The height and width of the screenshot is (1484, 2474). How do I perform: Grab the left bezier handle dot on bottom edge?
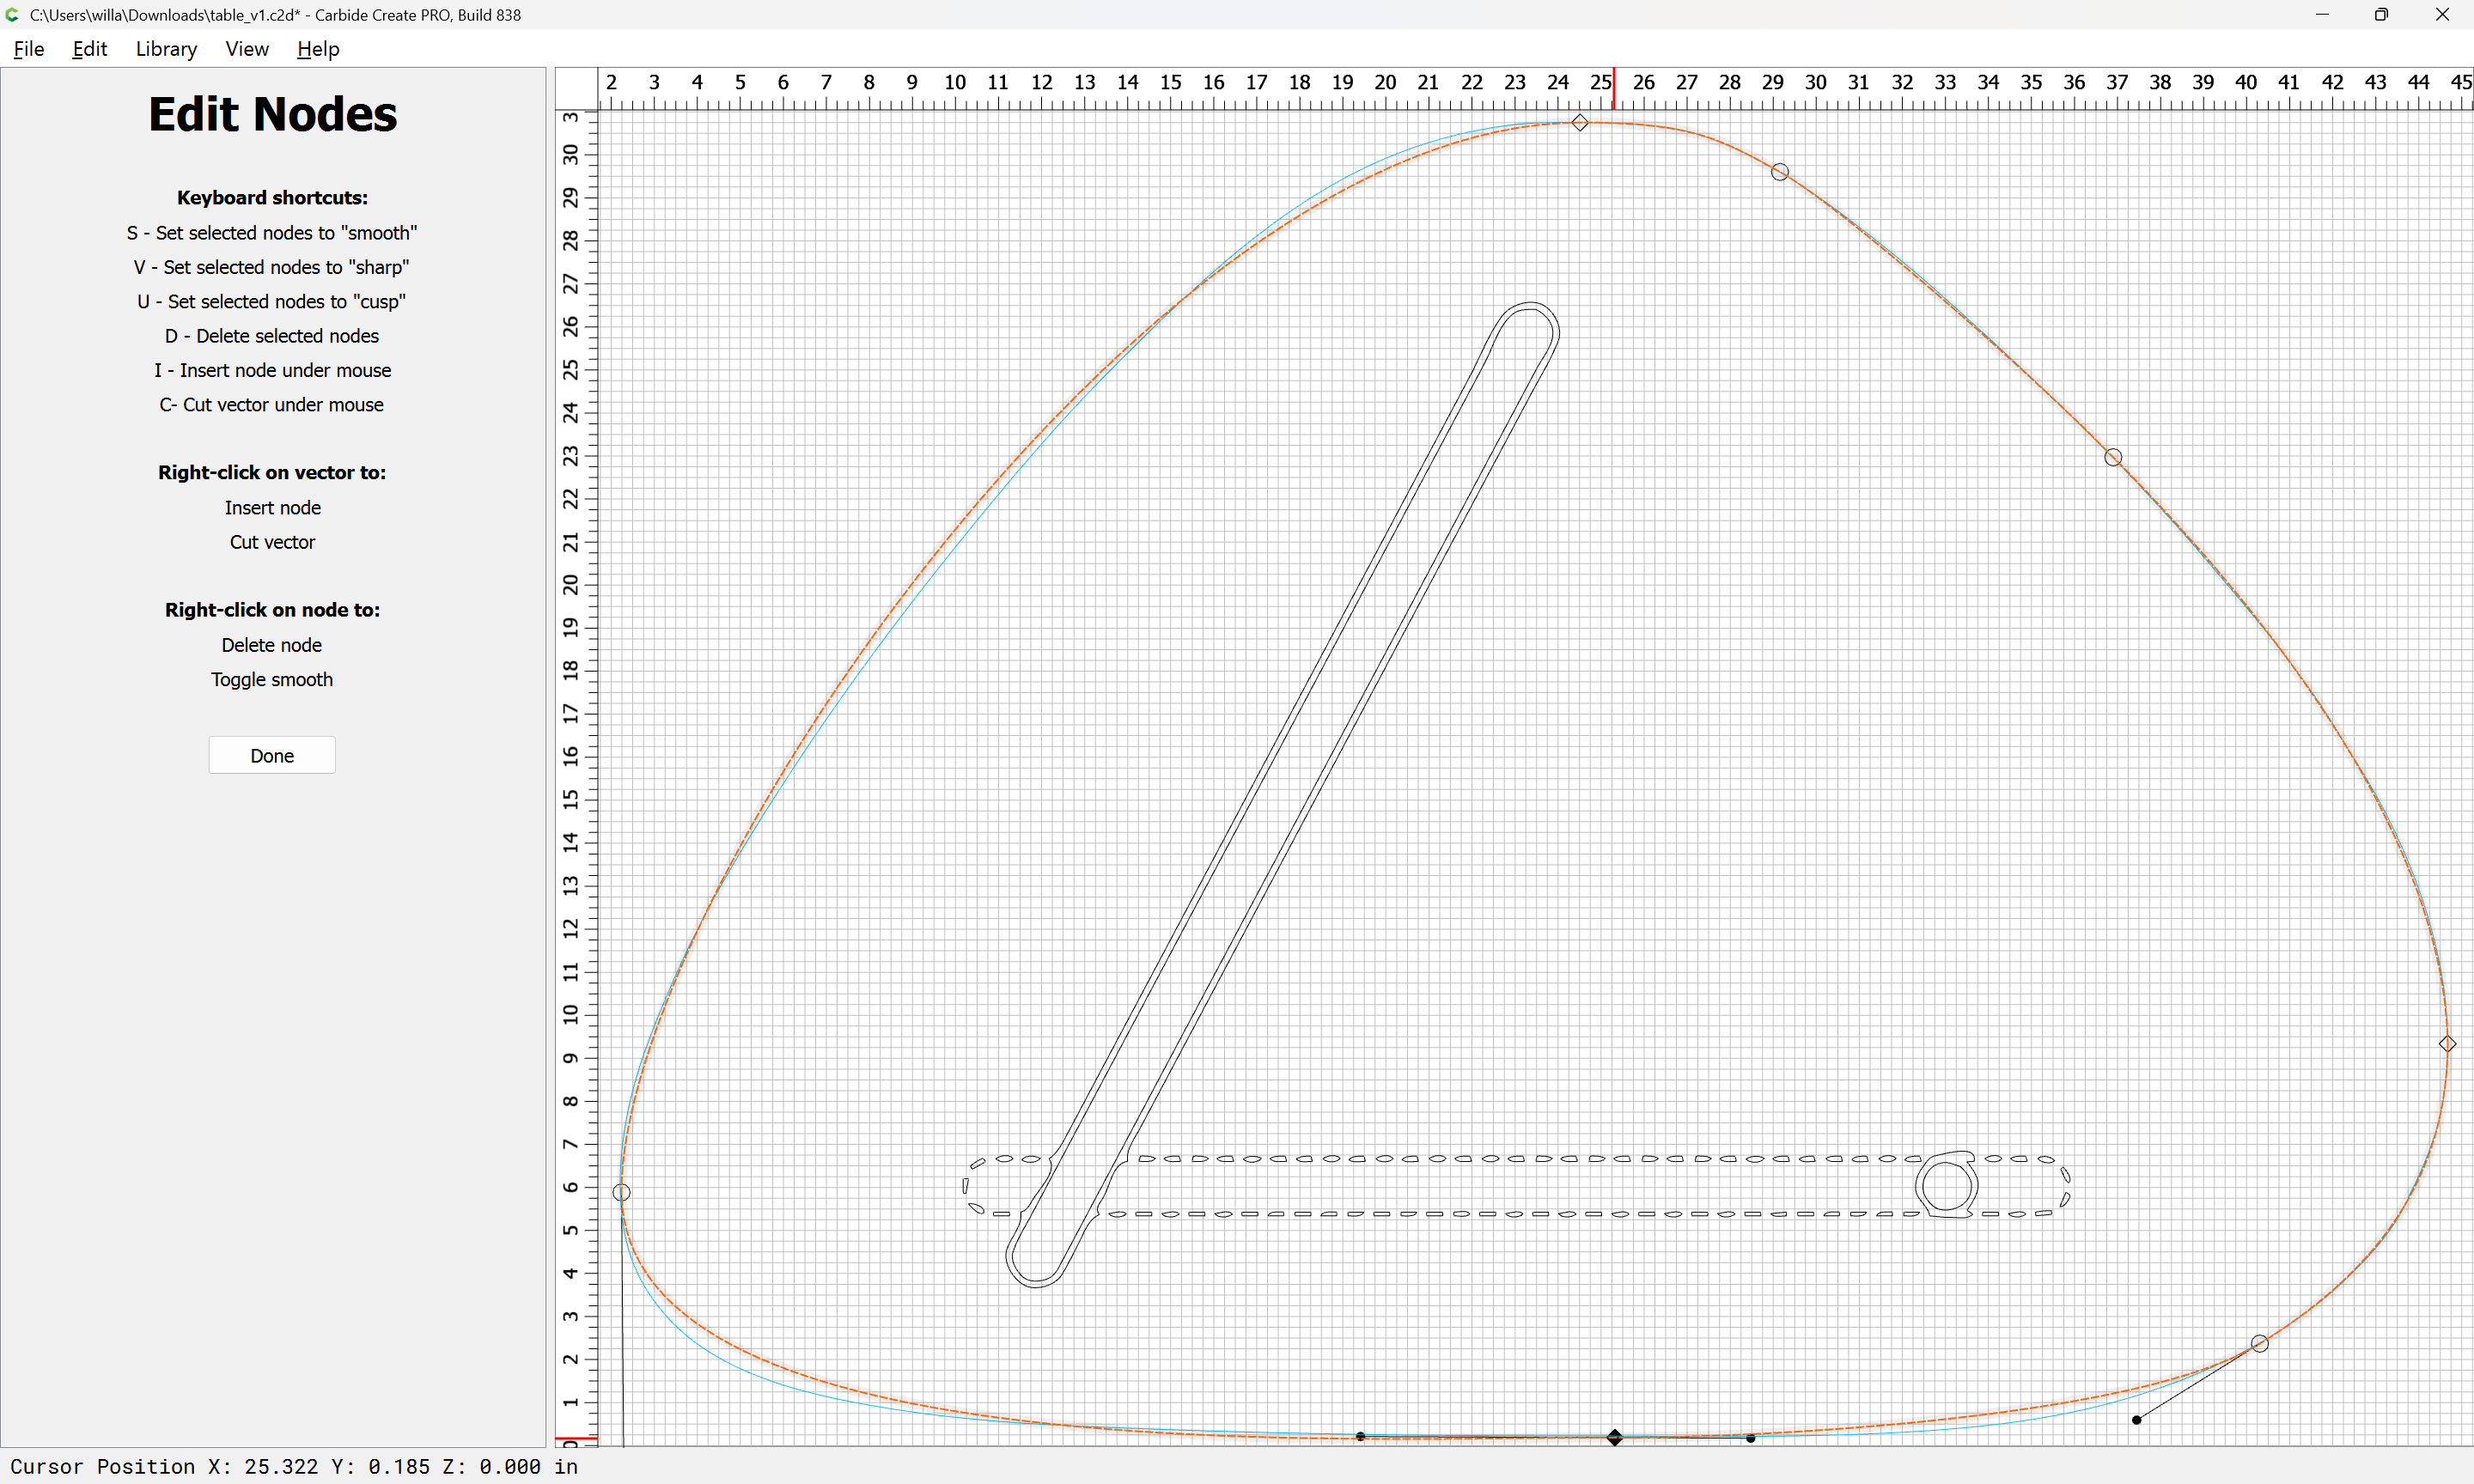pos(1360,1437)
